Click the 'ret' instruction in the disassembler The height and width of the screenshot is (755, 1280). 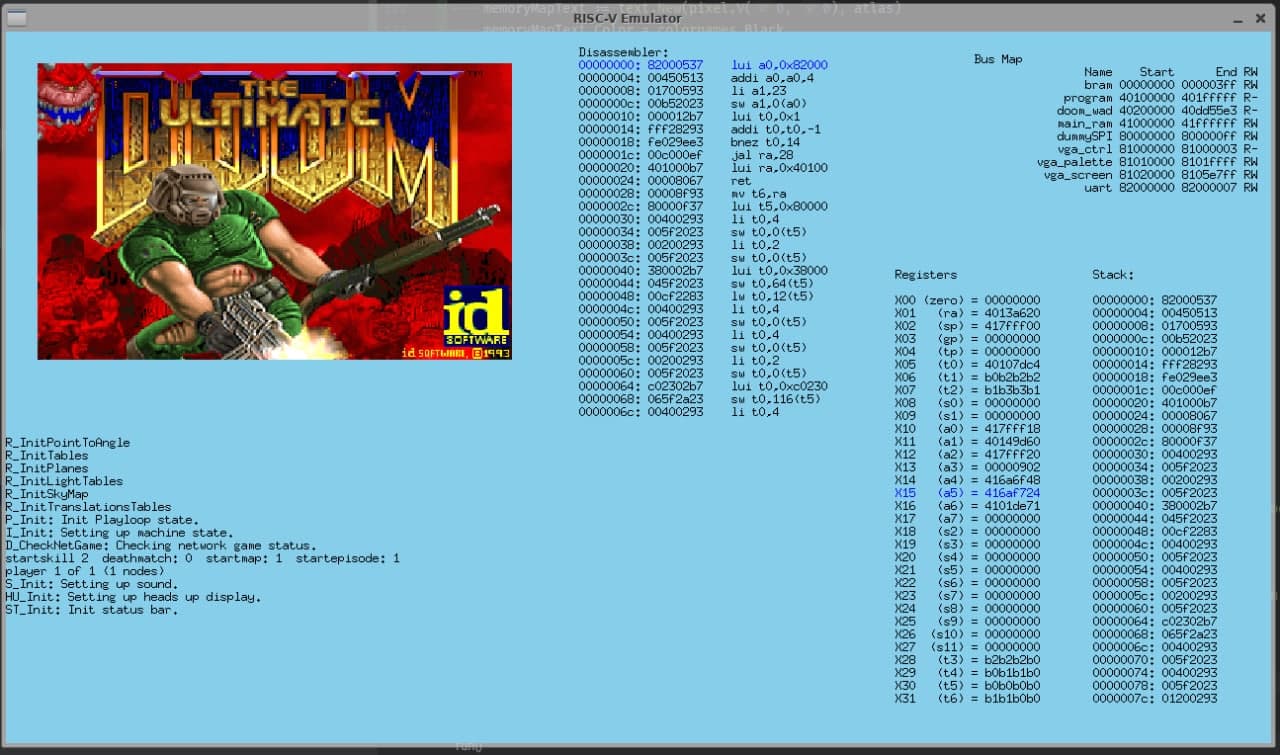point(741,181)
